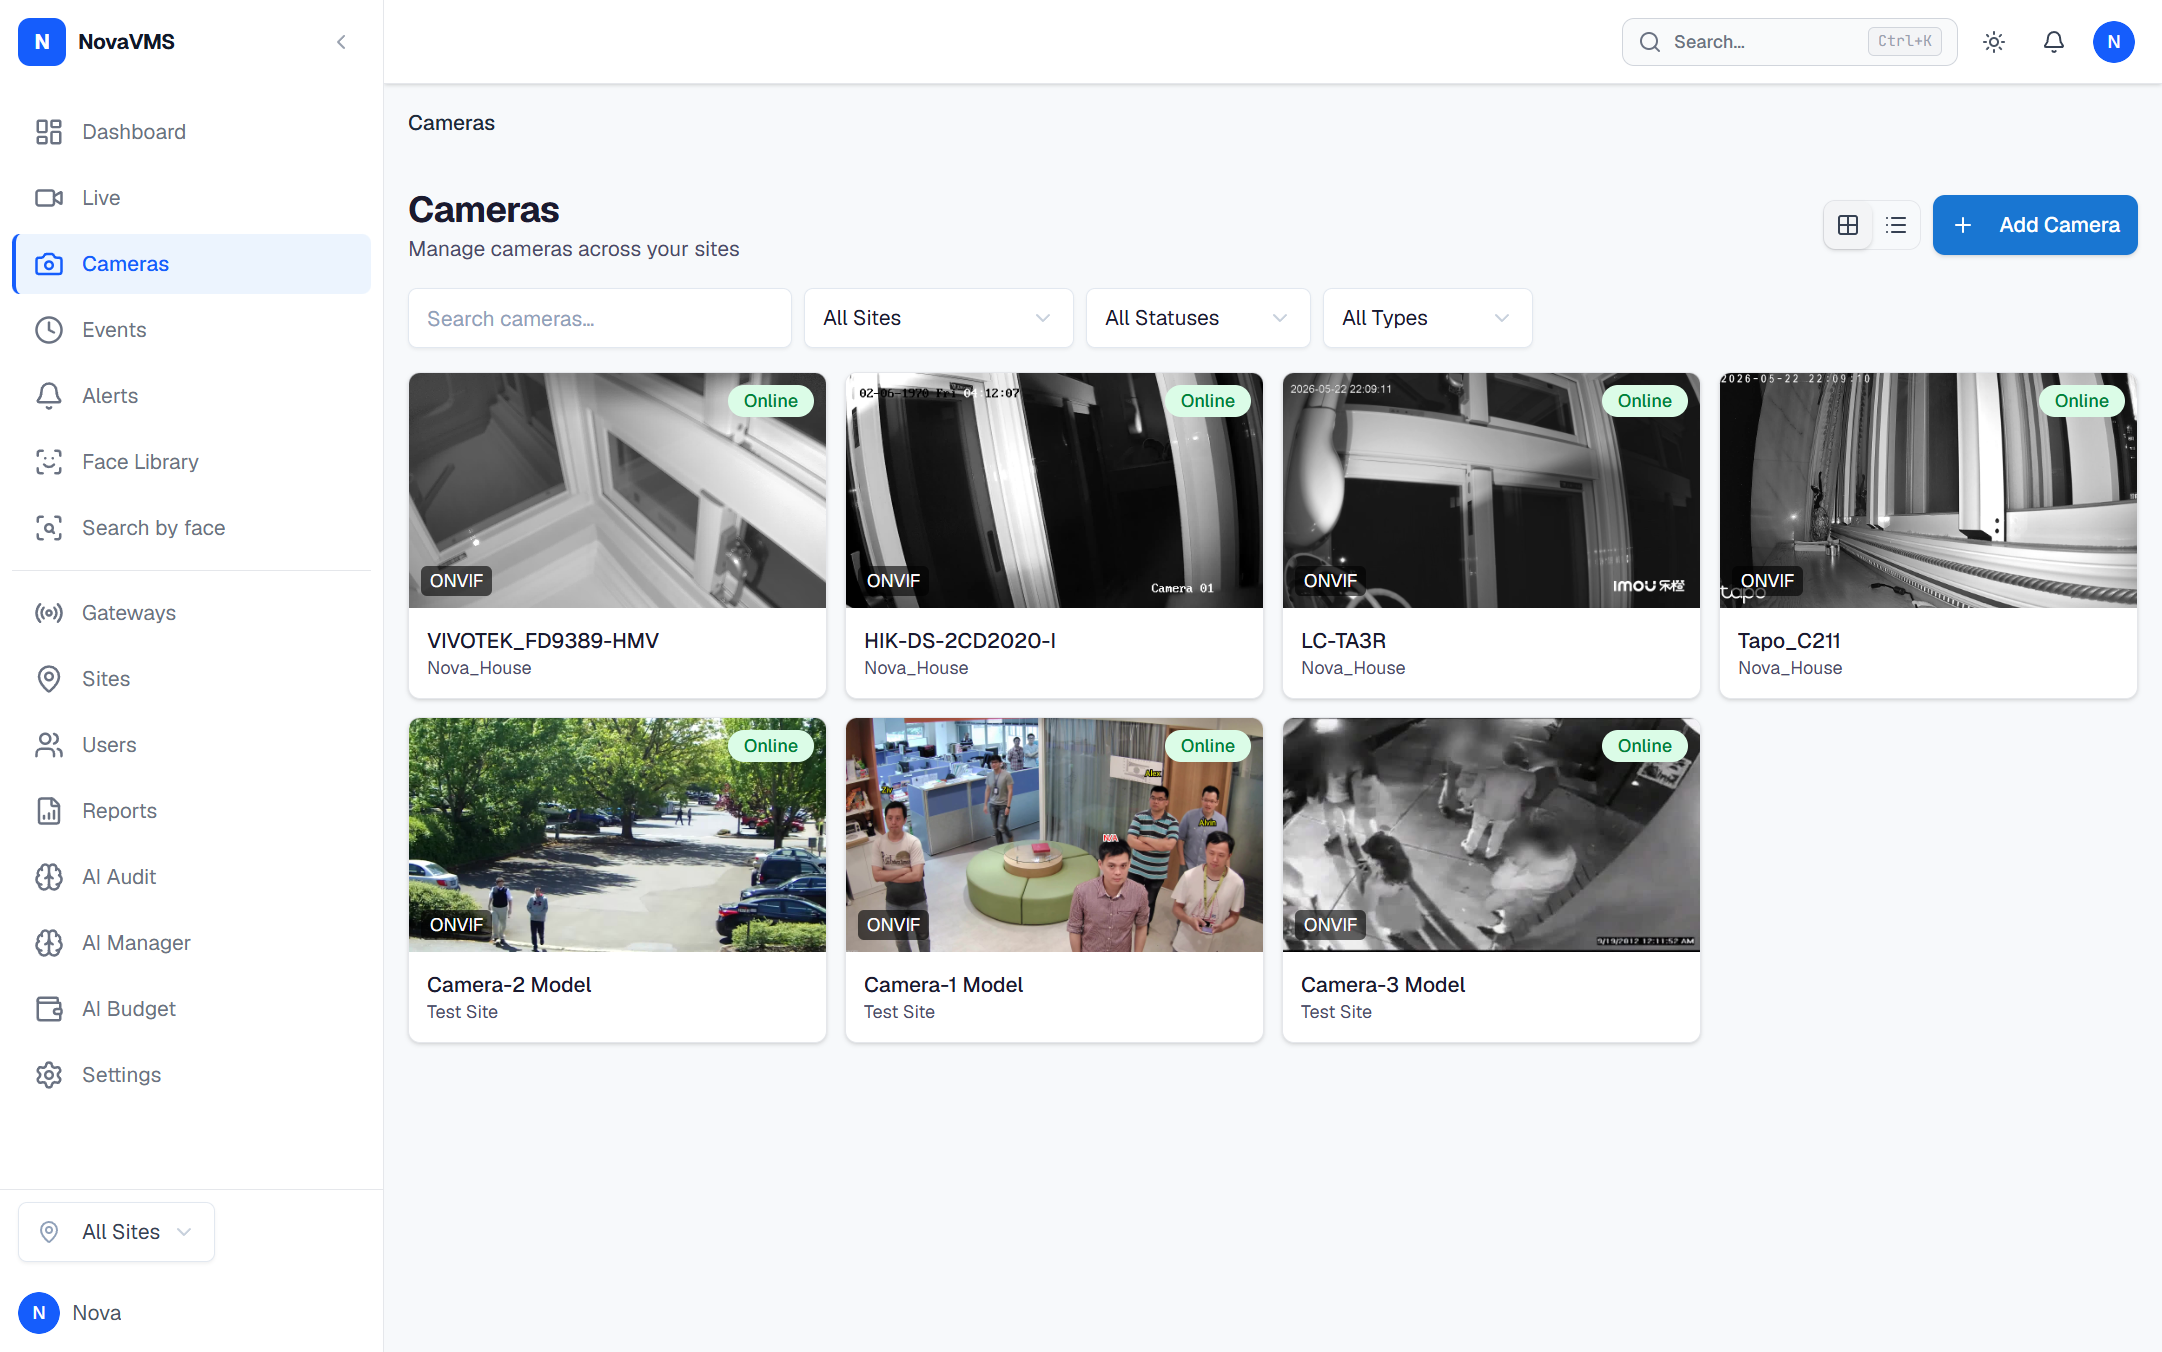Open the Alerts menu item
Viewport: 2162px width, 1352px height.
(192, 396)
